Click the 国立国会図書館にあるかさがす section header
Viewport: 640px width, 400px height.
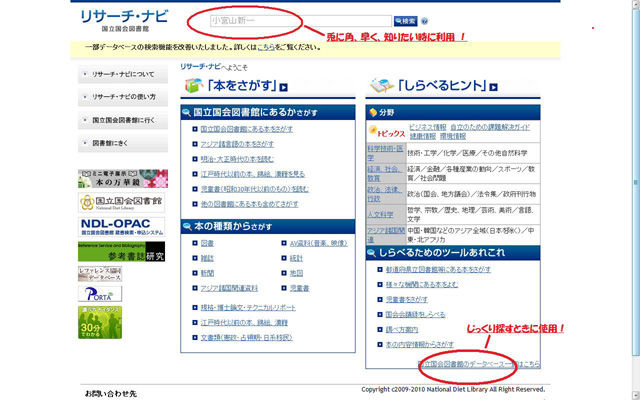coord(268,113)
